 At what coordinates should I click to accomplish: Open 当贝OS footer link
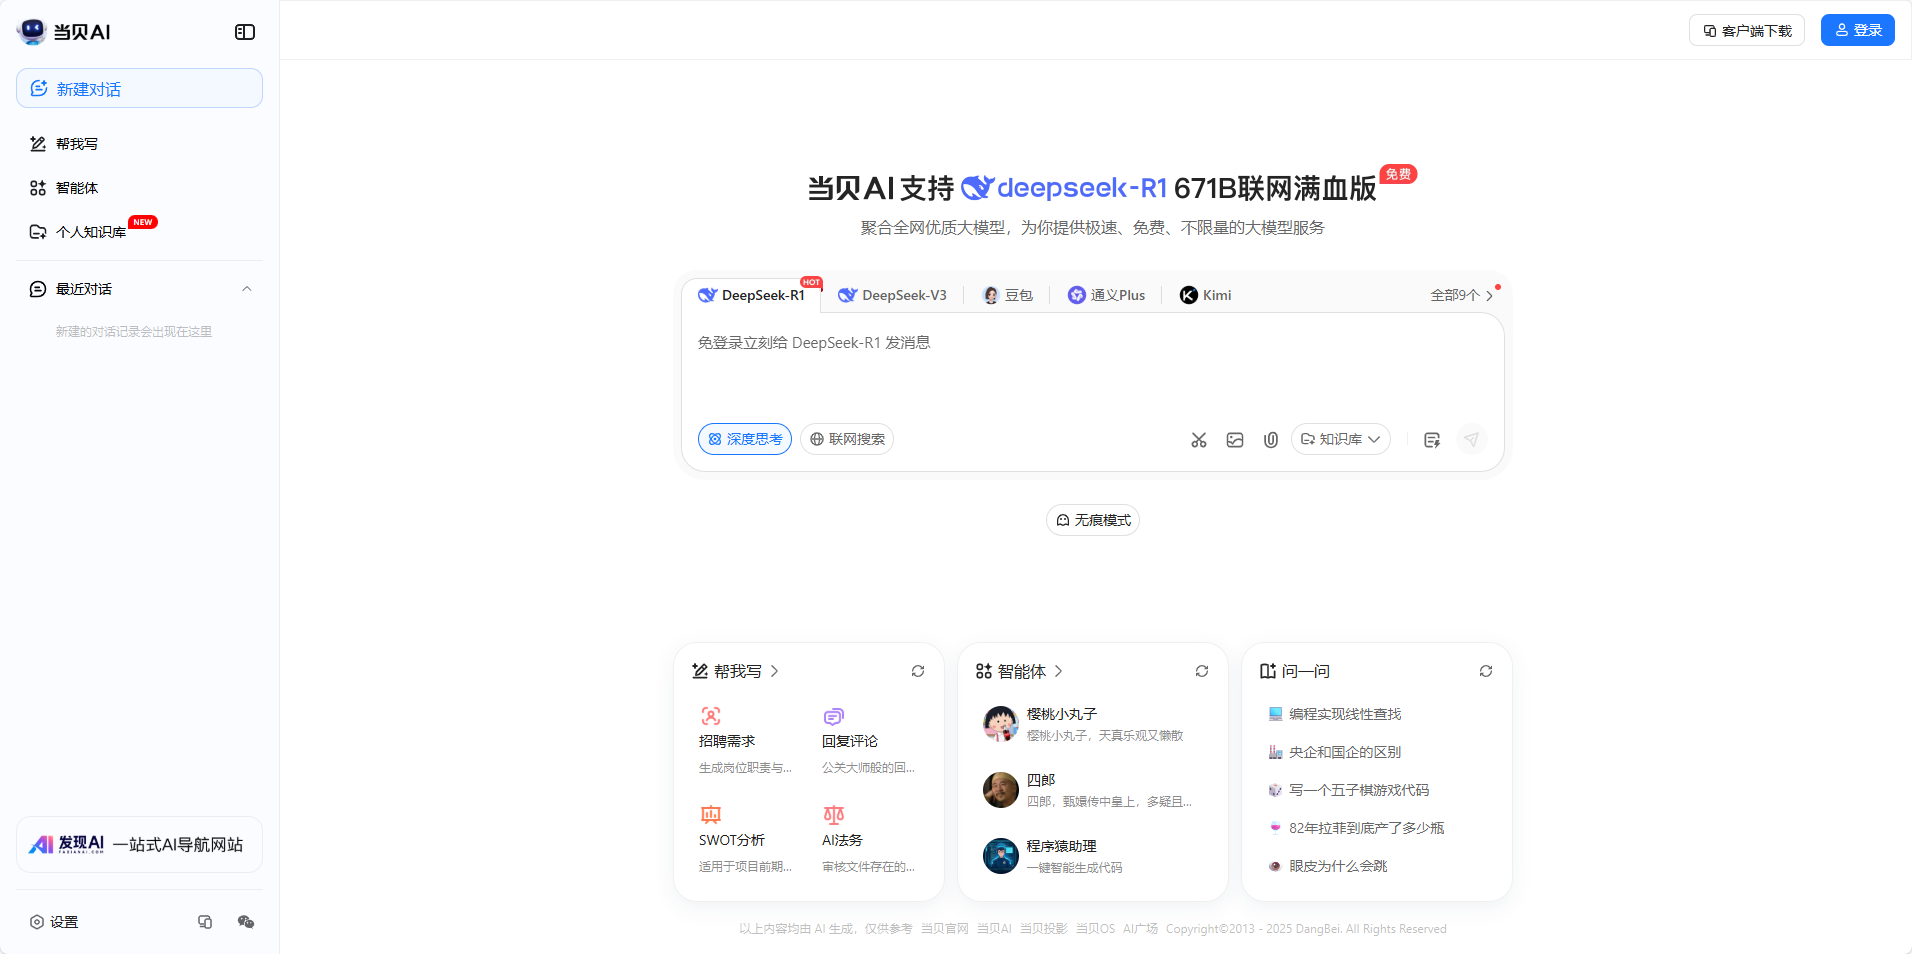coord(1095,929)
